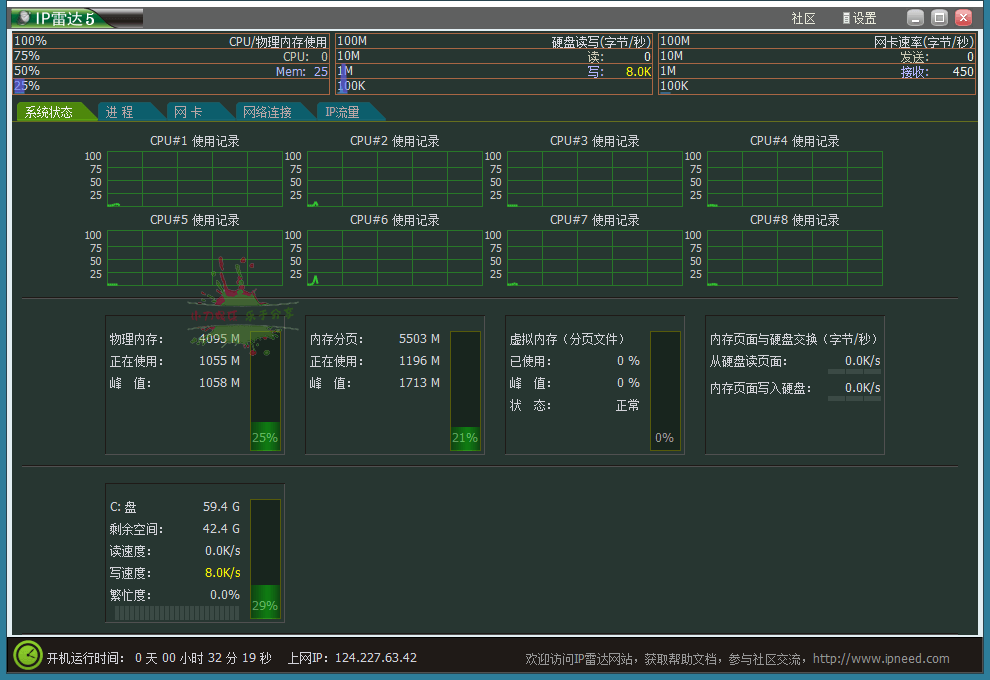This screenshot has height=680, width=990.
Task: Click the 内存分页 21% usage bar
Action: (x=465, y=391)
